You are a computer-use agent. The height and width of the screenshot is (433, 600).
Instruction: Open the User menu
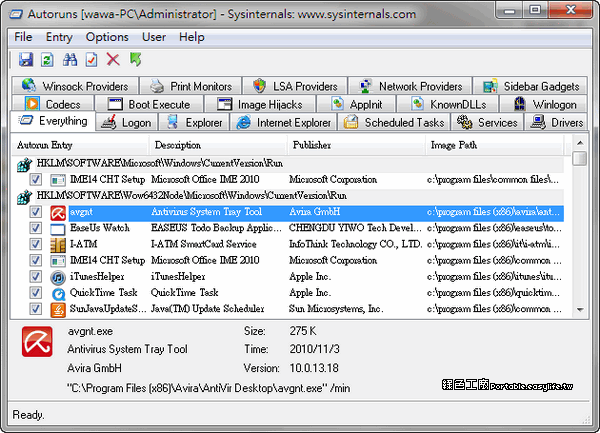click(154, 37)
